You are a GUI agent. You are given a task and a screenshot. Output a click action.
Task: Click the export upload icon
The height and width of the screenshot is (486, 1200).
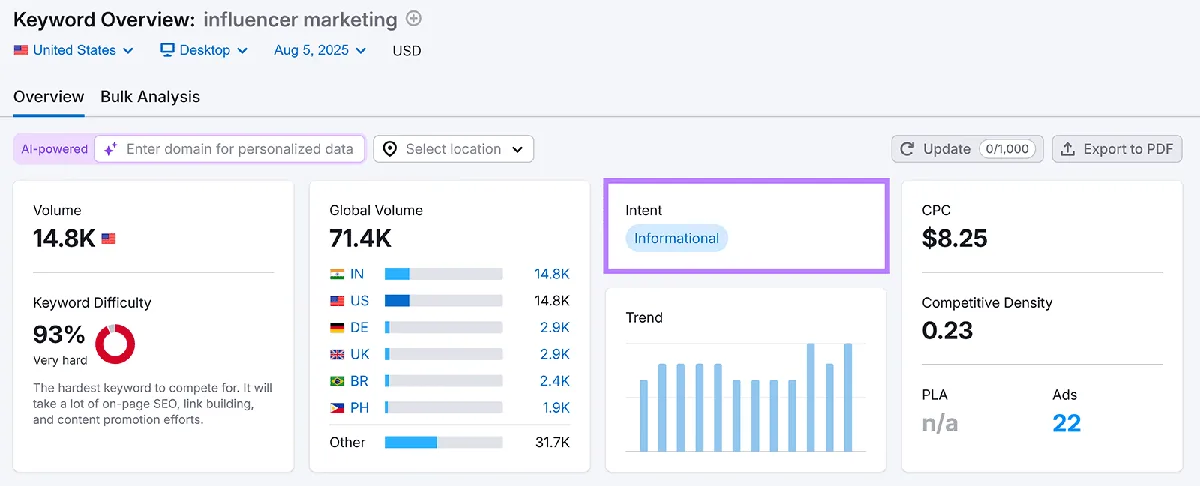(x=1069, y=149)
